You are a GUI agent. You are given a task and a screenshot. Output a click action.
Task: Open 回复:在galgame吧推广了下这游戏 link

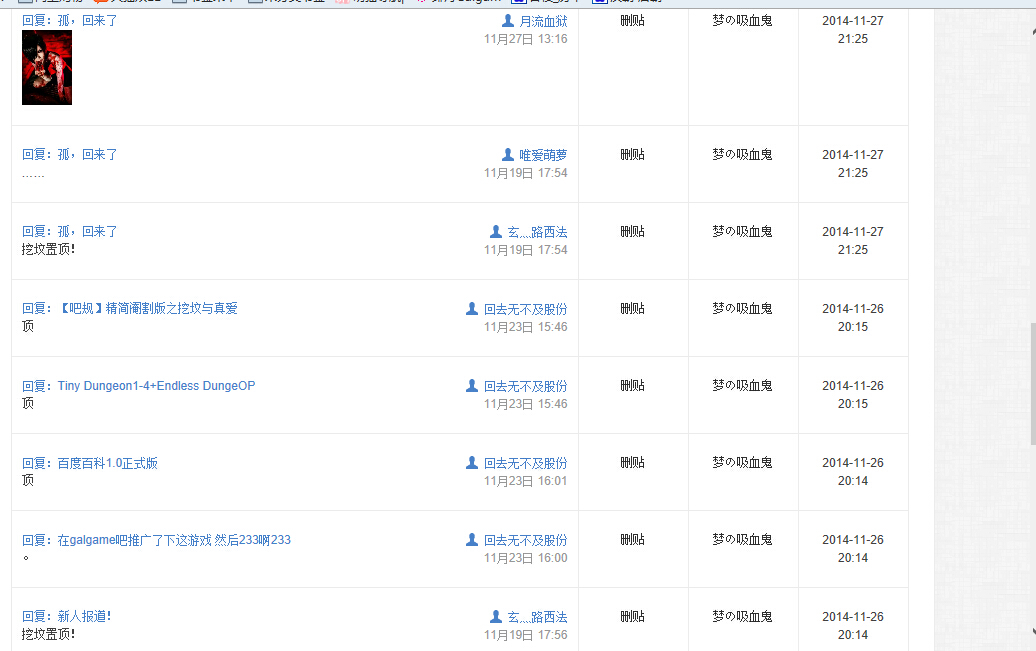[x=156, y=540]
